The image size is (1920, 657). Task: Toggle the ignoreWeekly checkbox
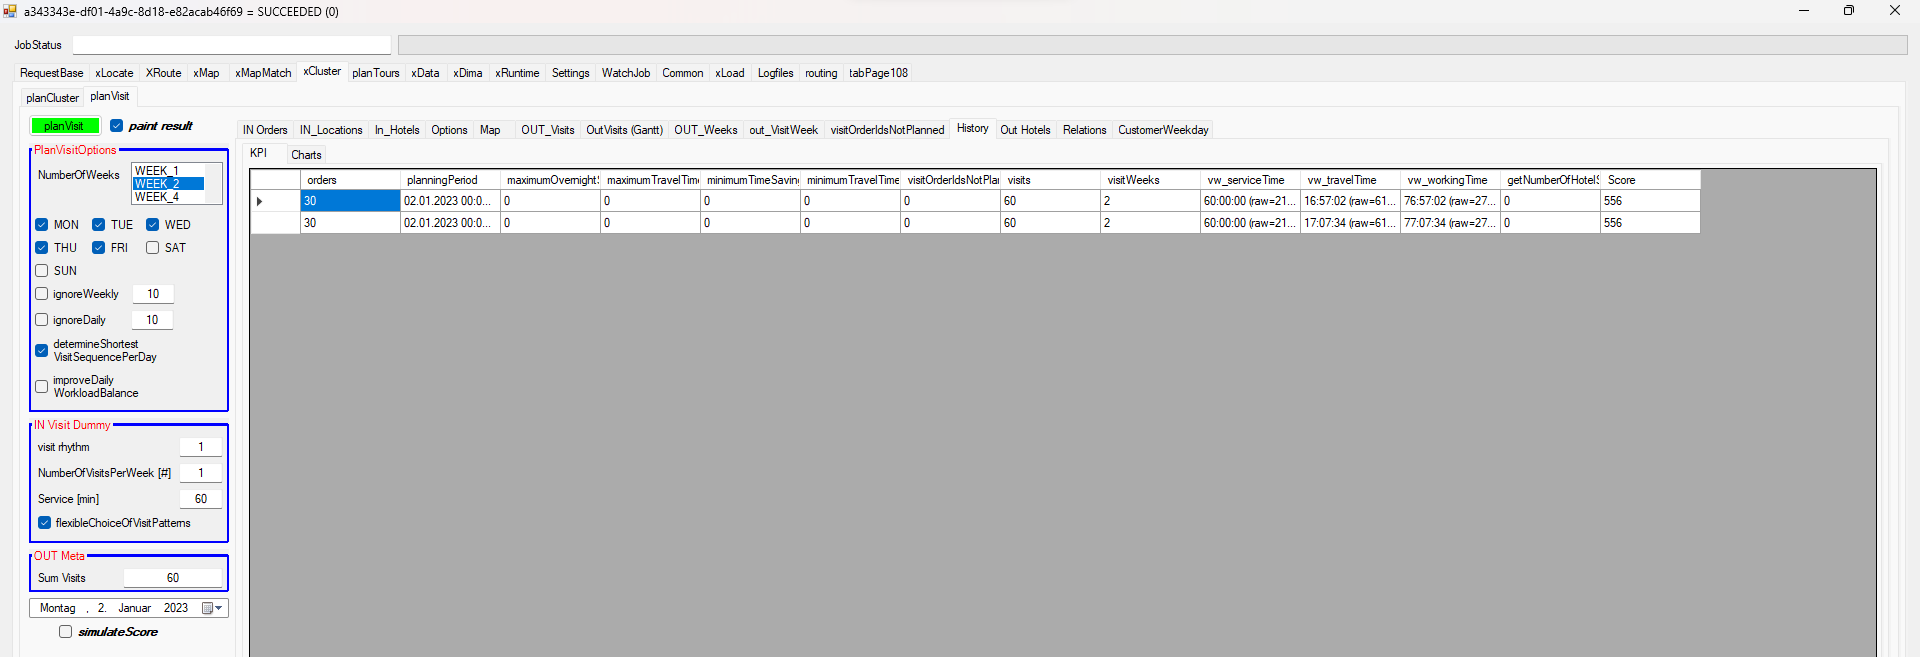pos(42,294)
